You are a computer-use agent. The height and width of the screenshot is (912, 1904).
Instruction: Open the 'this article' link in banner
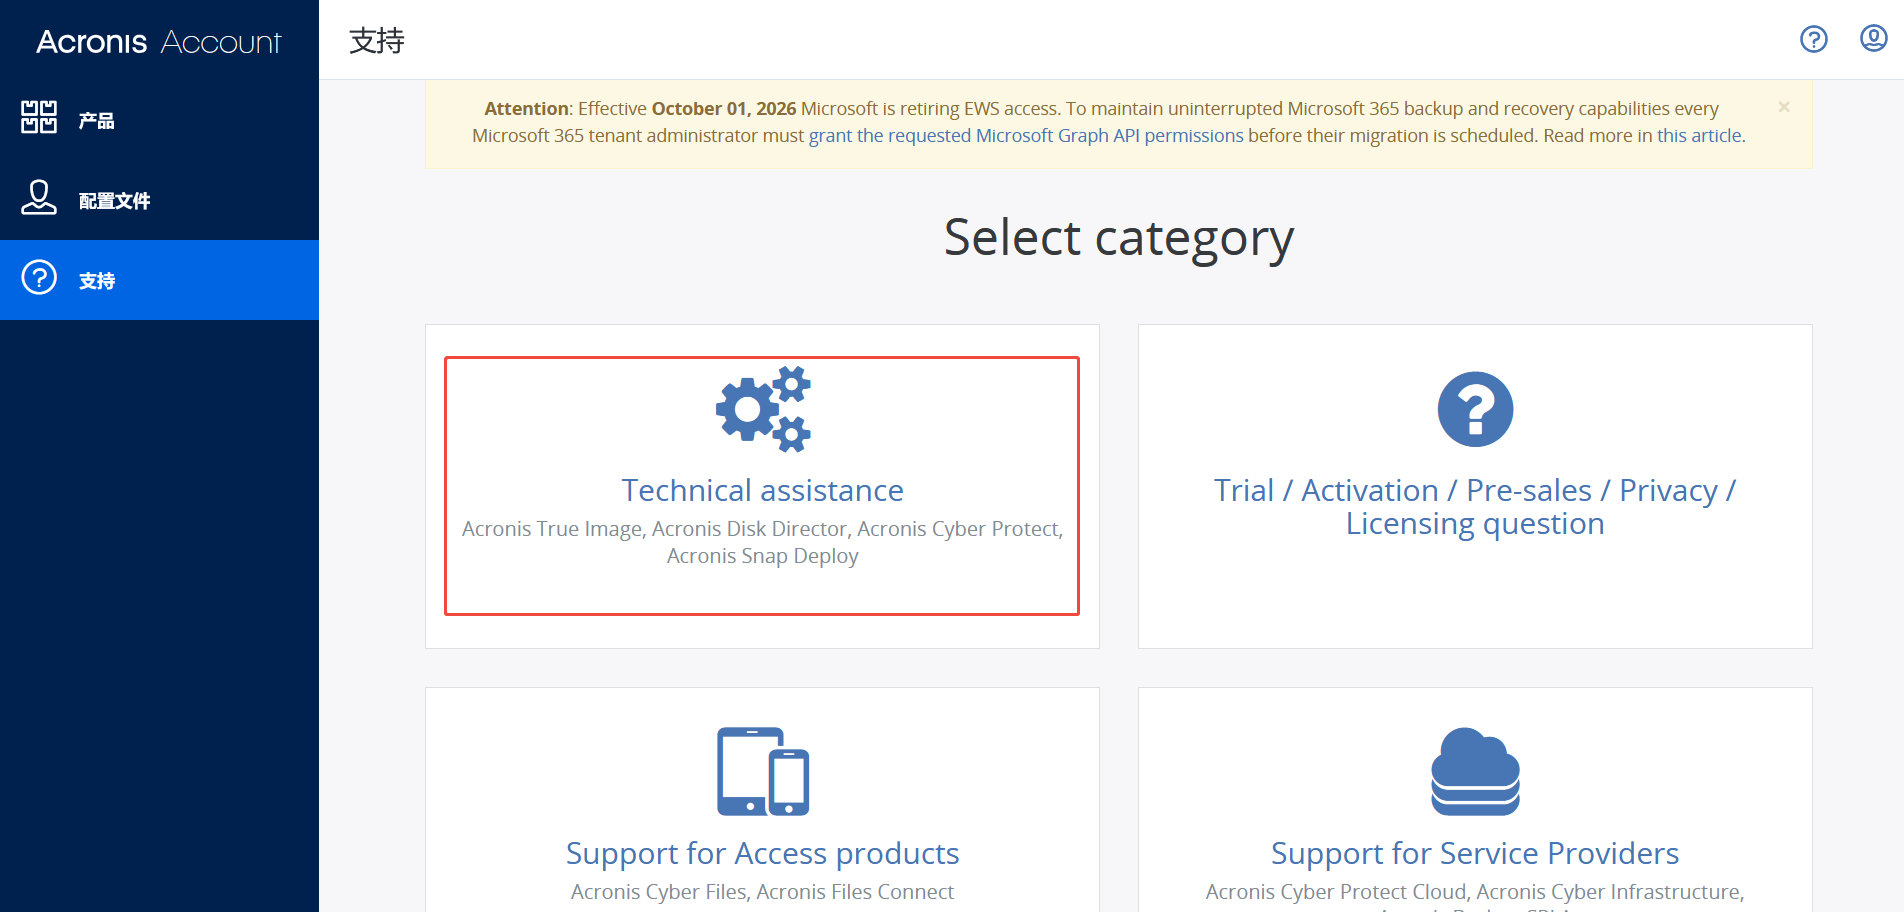(x=1699, y=135)
